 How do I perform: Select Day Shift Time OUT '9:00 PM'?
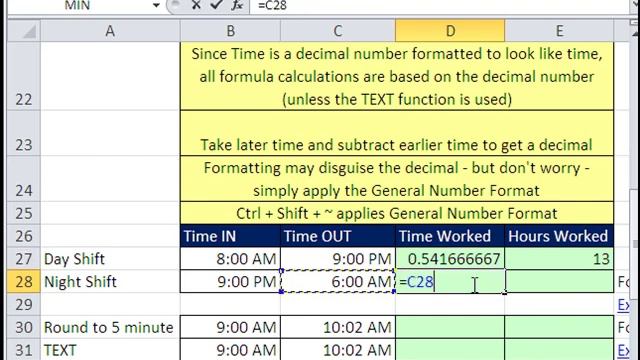pyautogui.click(x=338, y=258)
